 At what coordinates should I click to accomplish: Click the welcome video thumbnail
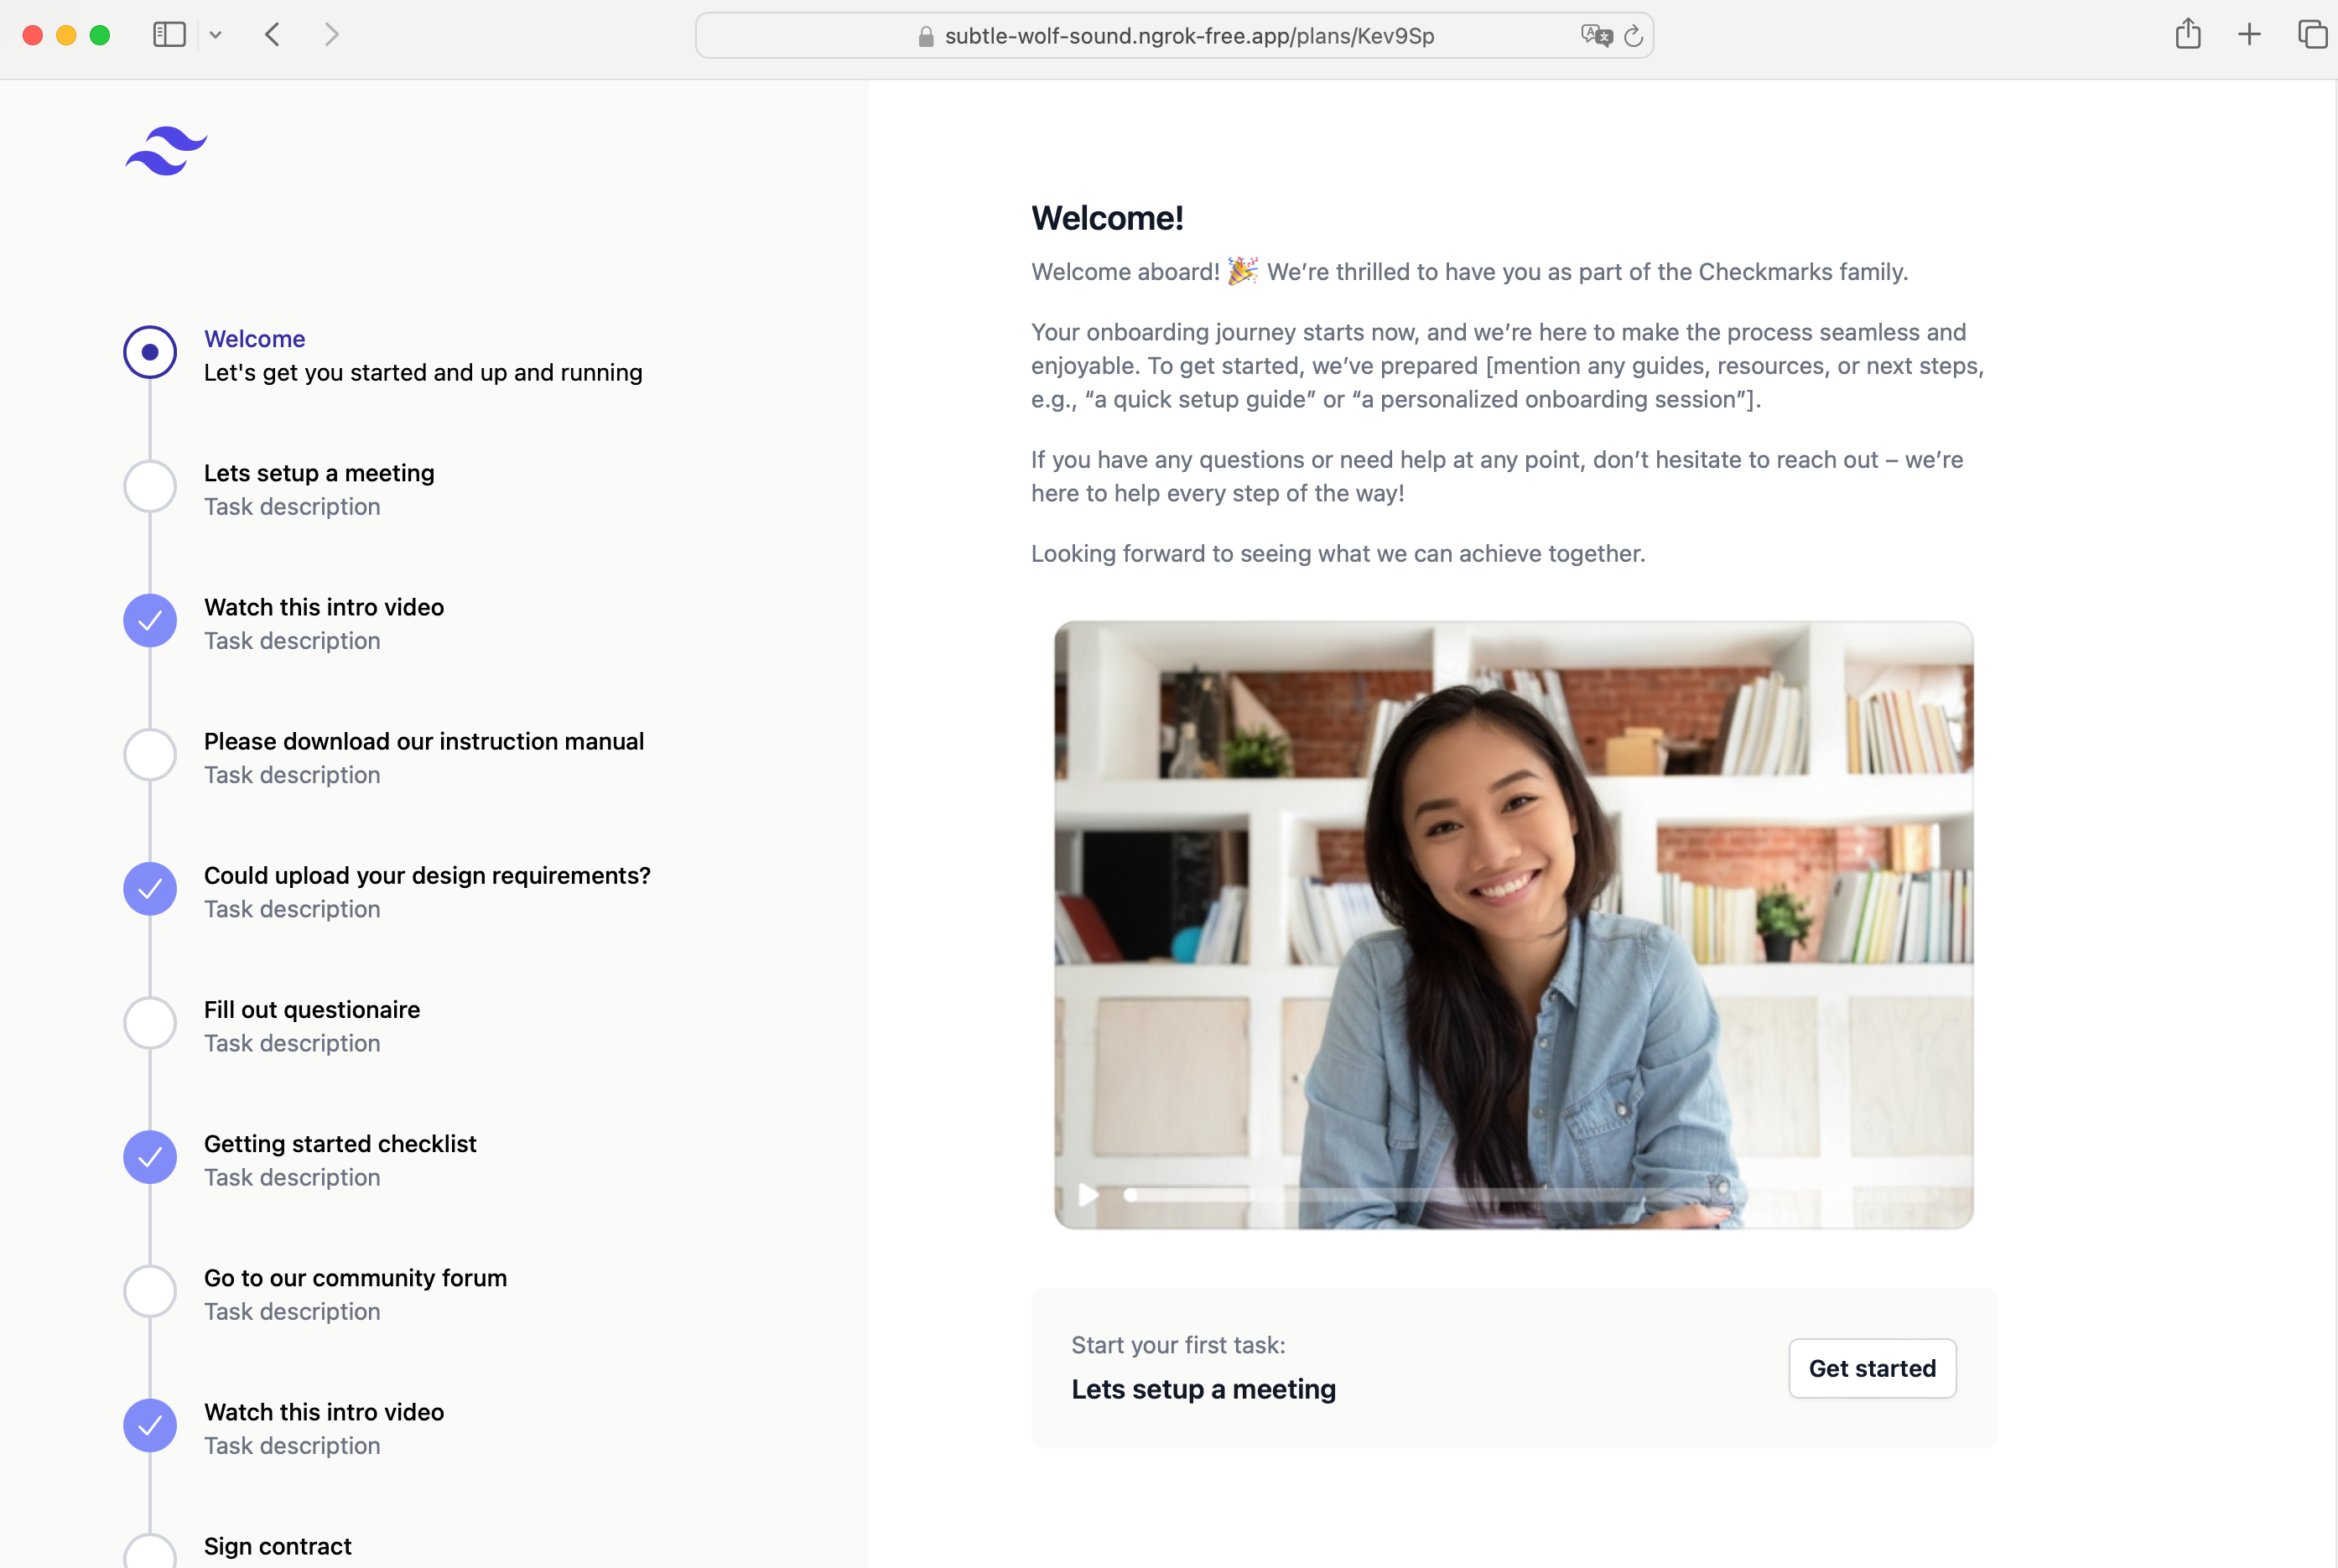pyautogui.click(x=1514, y=925)
